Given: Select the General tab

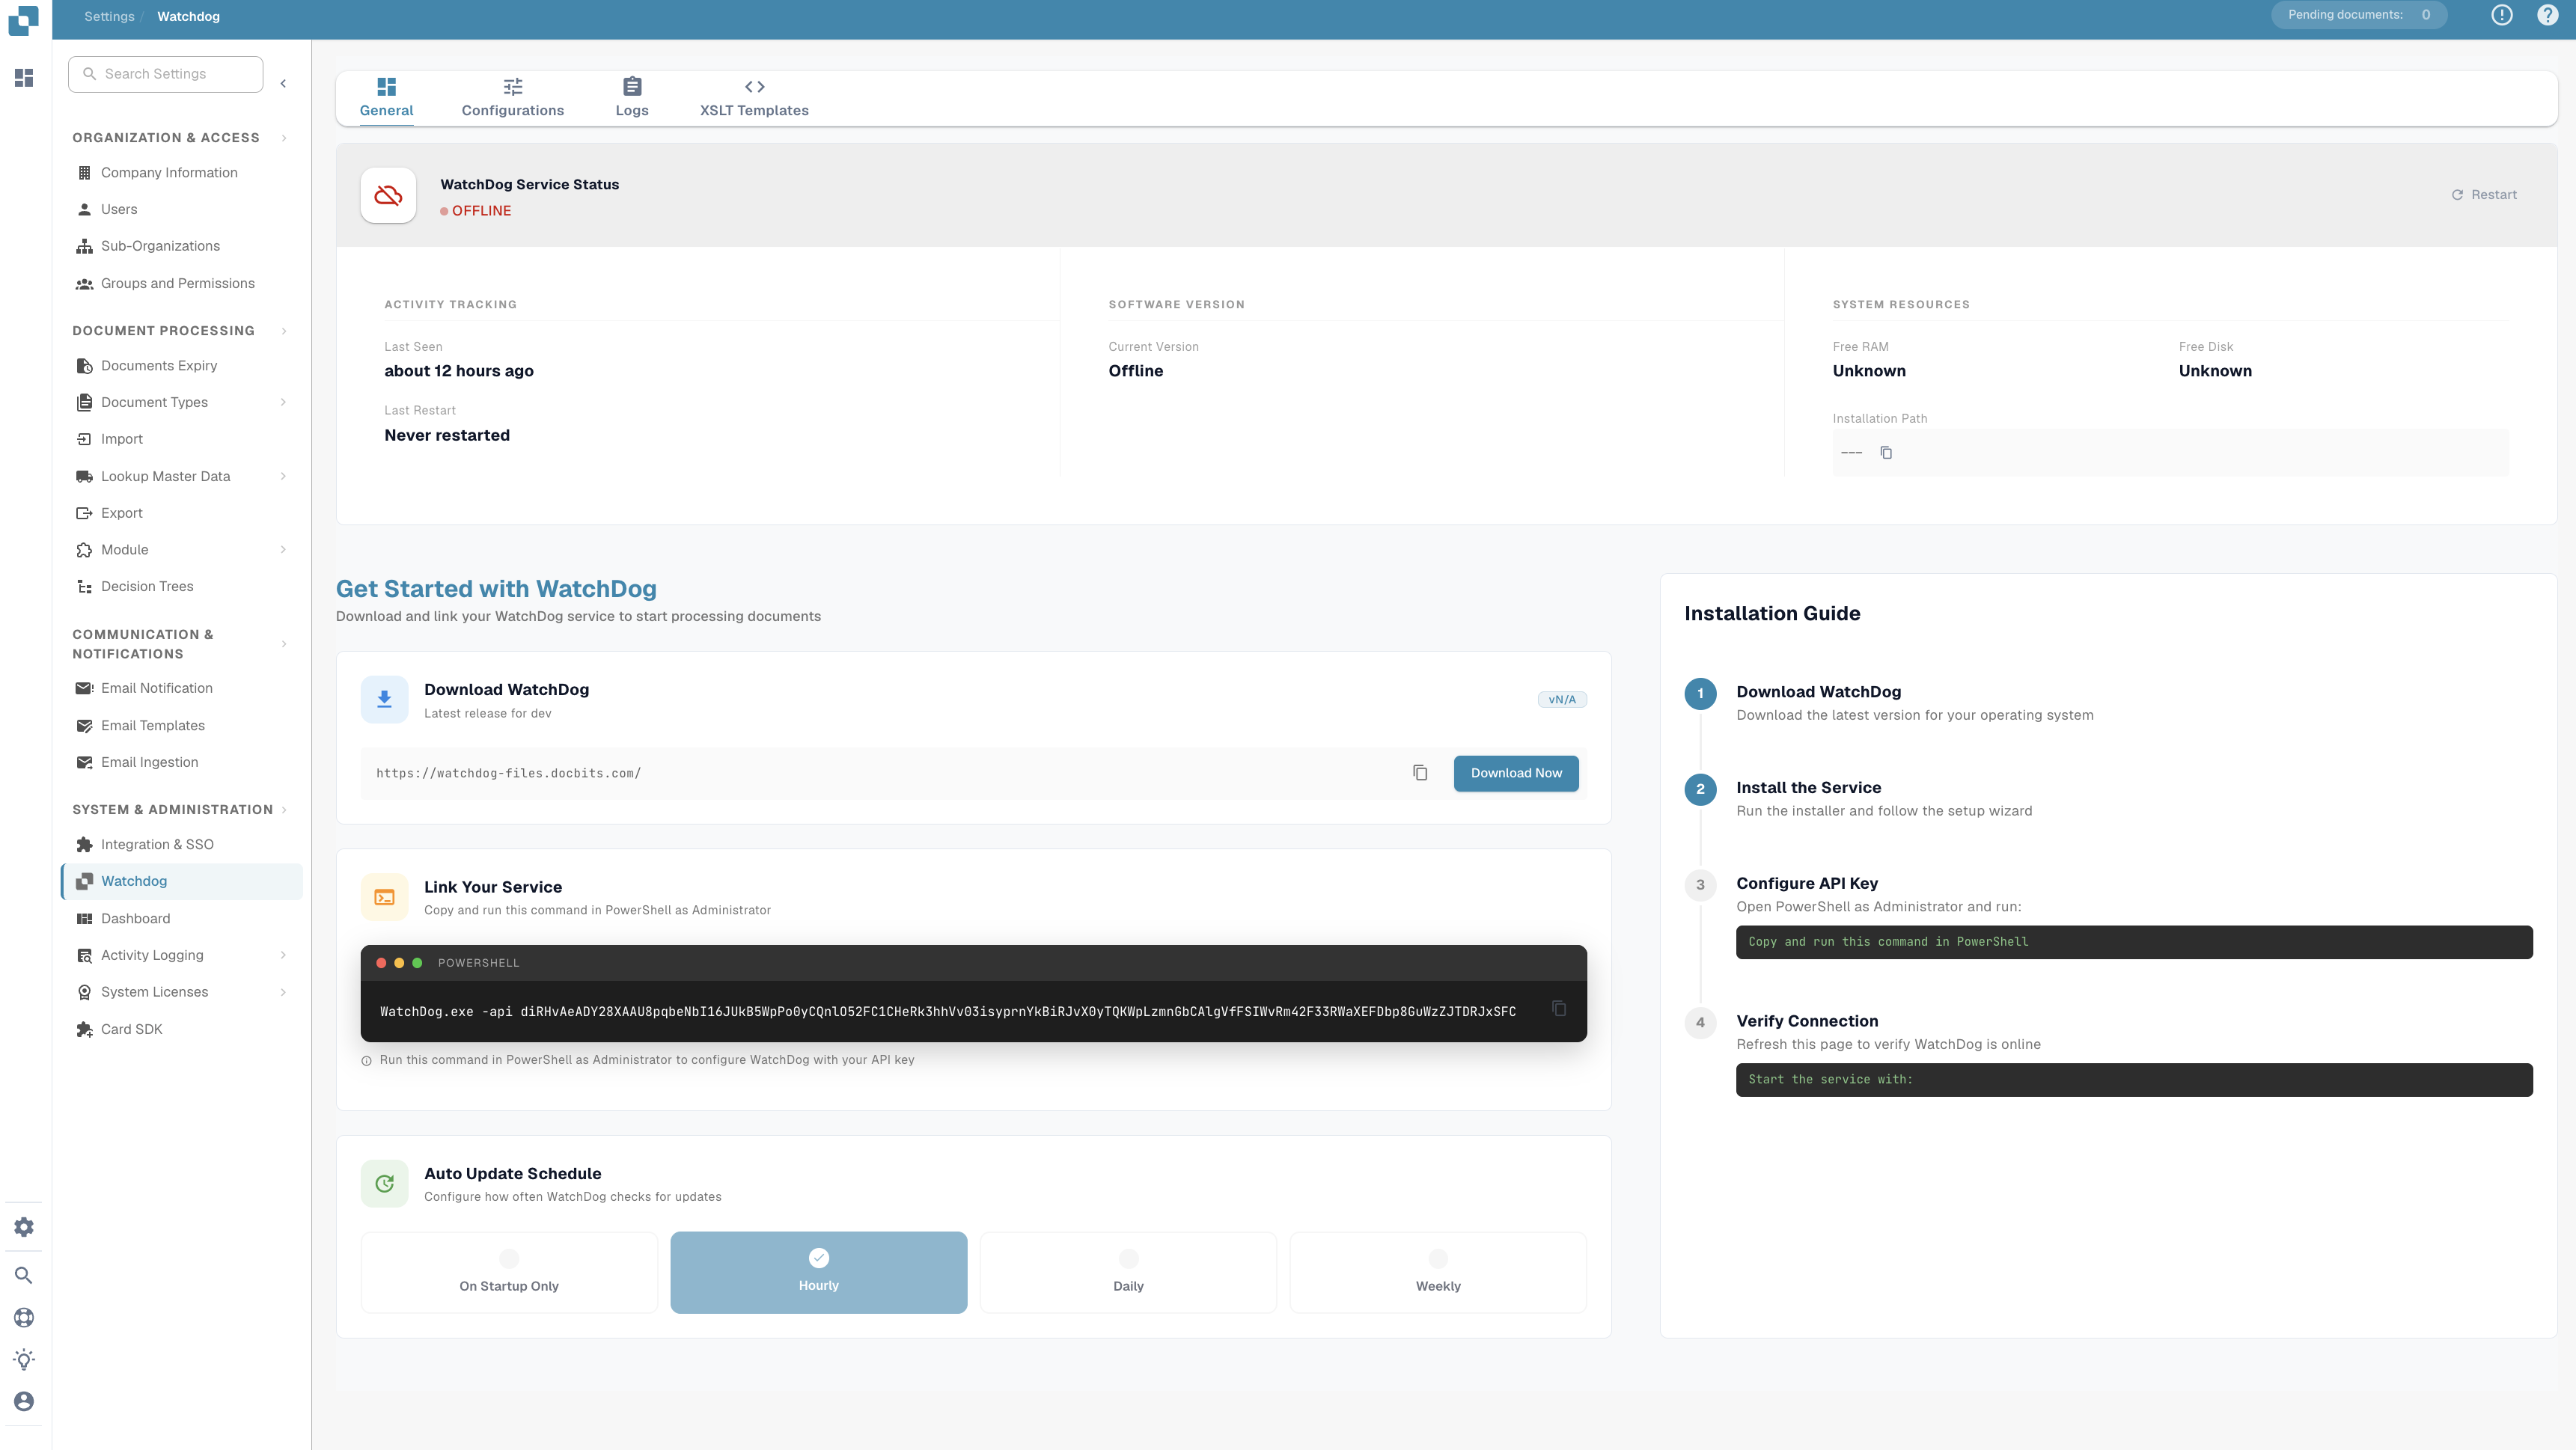Looking at the screenshot, I should coord(386,98).
